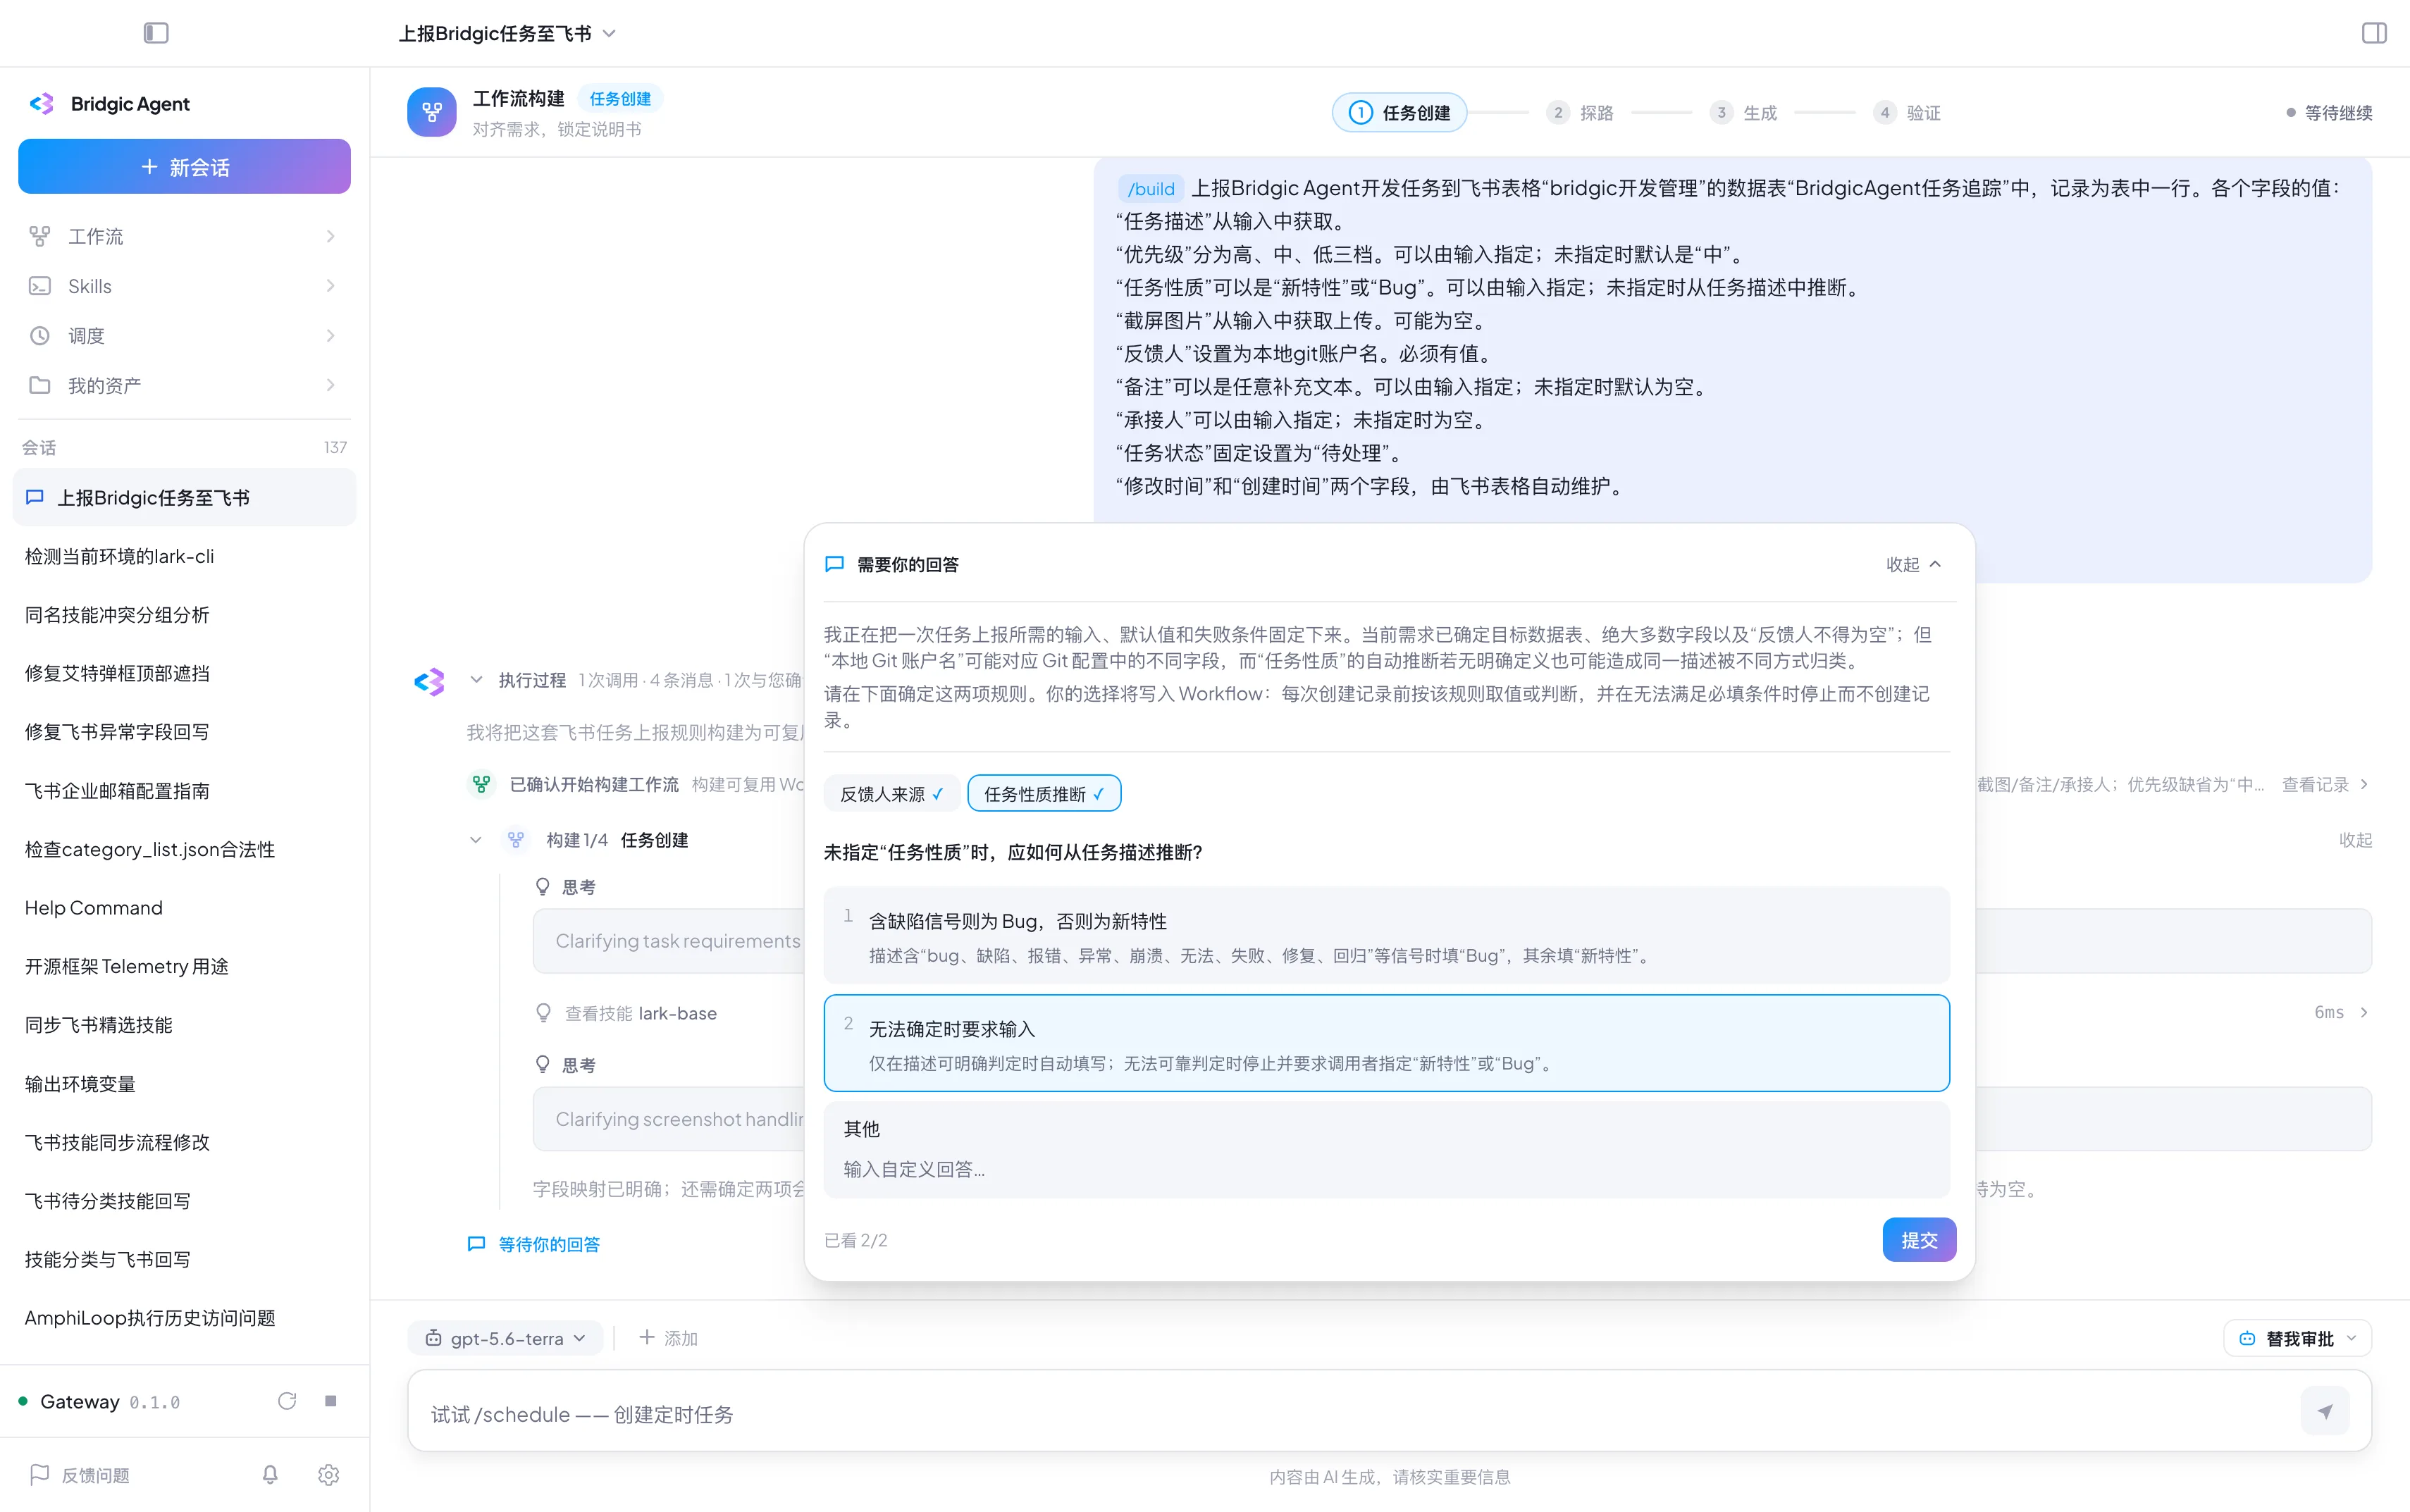Click the Bridgic avatar beside 执行过程
Screen dimensions: 2410x1512
pyautogui.click(x=429, y=682)
